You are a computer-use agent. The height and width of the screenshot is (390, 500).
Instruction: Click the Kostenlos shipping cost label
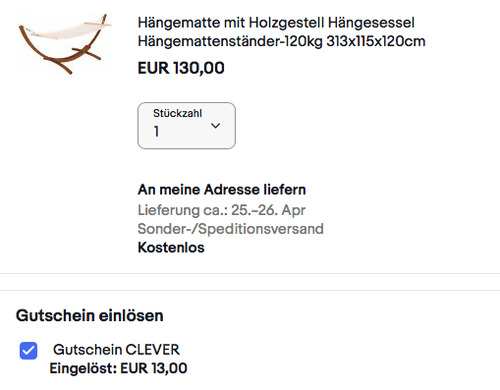[171, 248]
